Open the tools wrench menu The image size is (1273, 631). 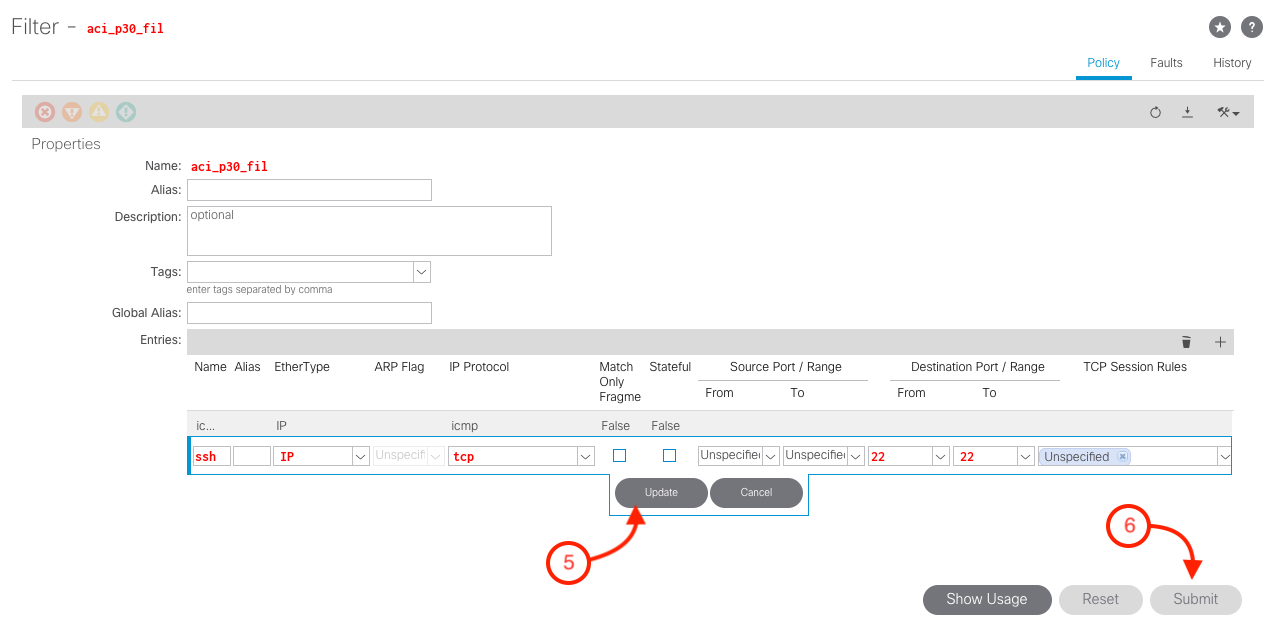pyautogui.click(x=1227, y=113)
